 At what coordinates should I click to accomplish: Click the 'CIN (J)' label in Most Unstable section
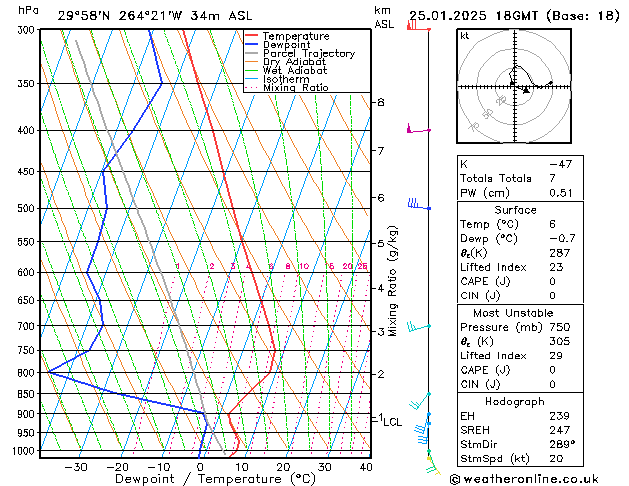pyautogui.click(x=480, y=384)
